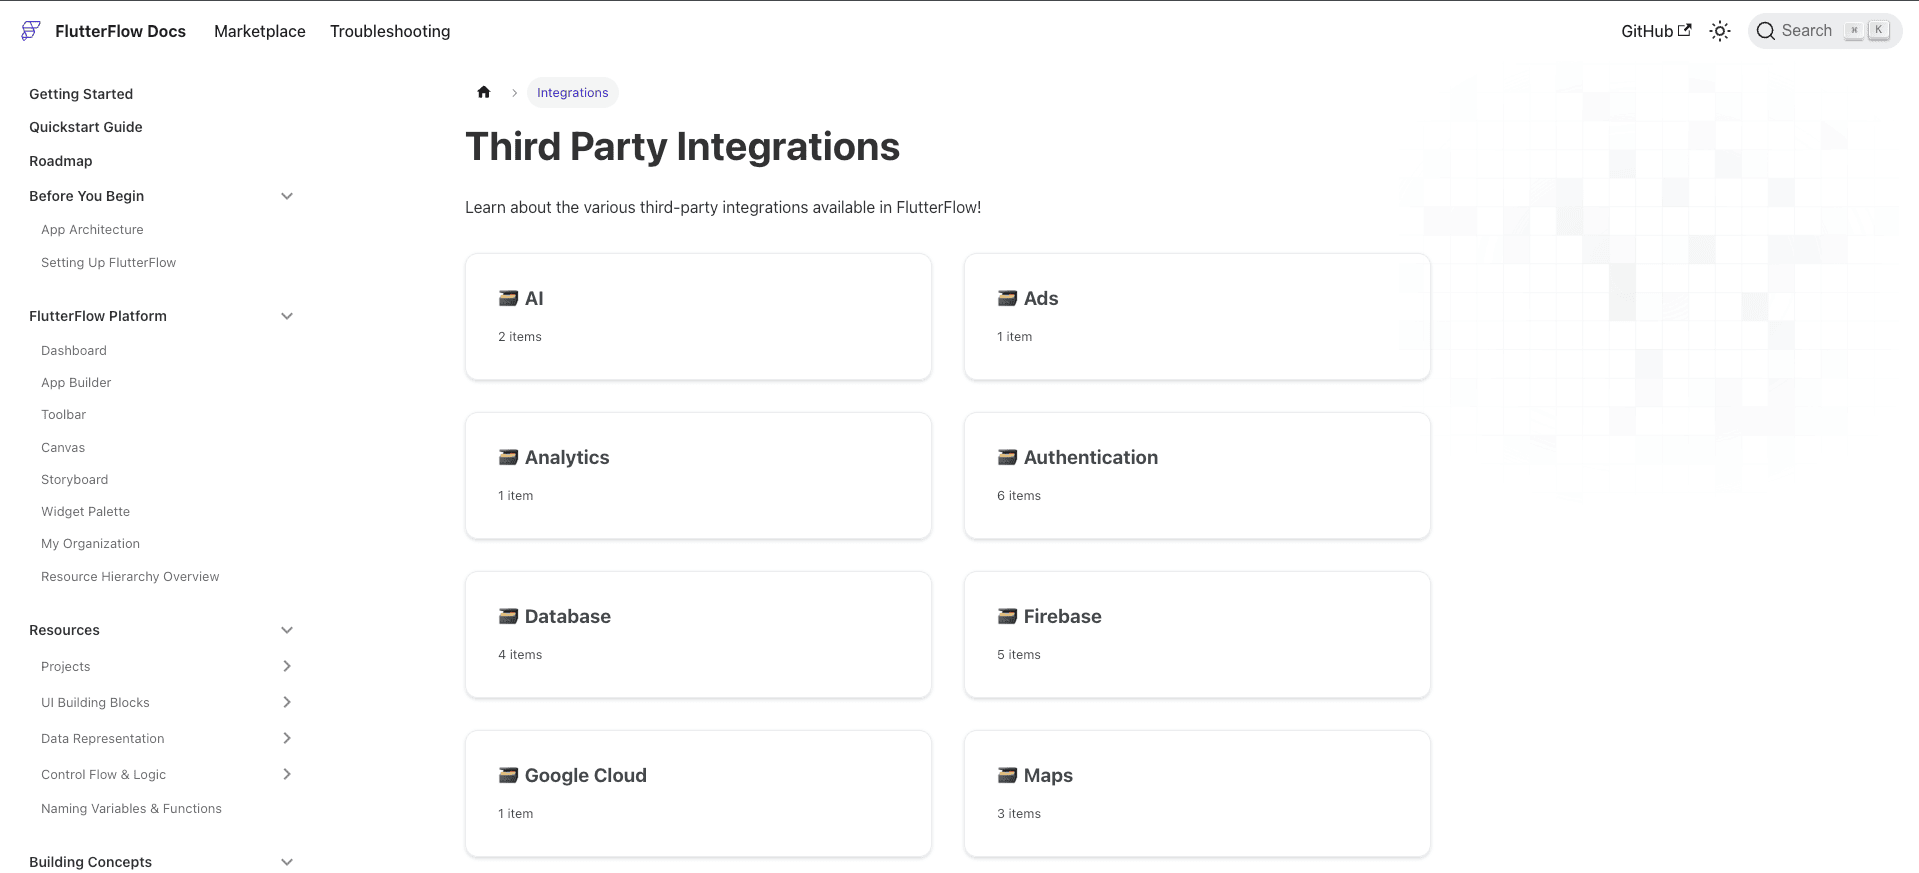Screen dimensions: 1919x873
Task: Click the AI card folder icon
Action: point(508,298)
